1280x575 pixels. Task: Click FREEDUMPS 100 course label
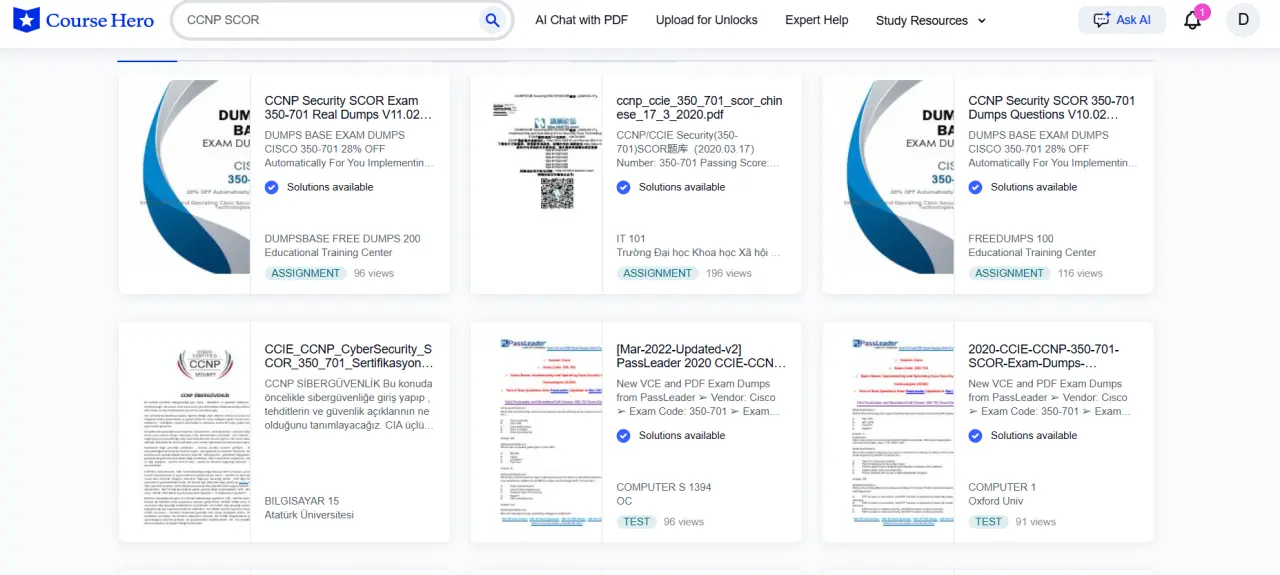point(1011,239)
